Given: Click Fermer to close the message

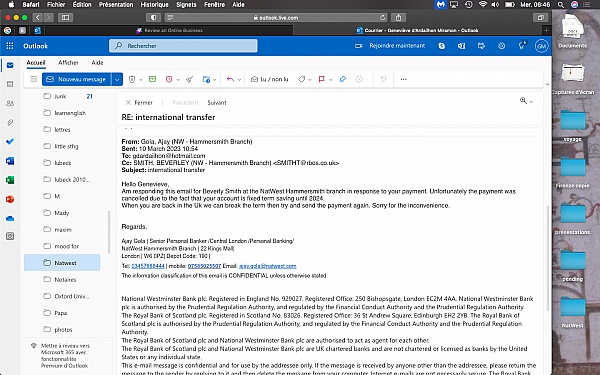Looking at the screenshot, I should point(139,103).
